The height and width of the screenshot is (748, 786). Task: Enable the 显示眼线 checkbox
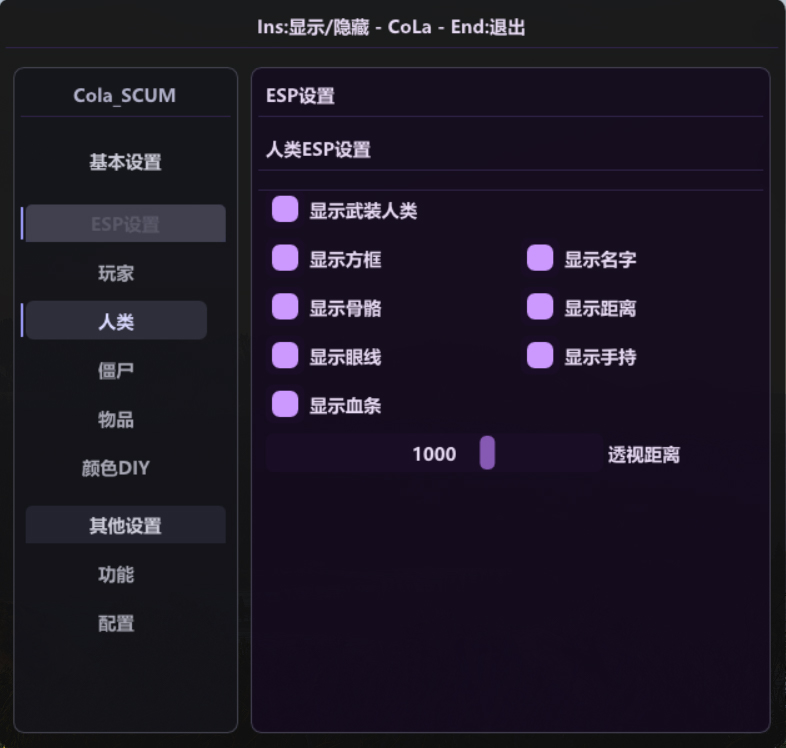(285, 355)
